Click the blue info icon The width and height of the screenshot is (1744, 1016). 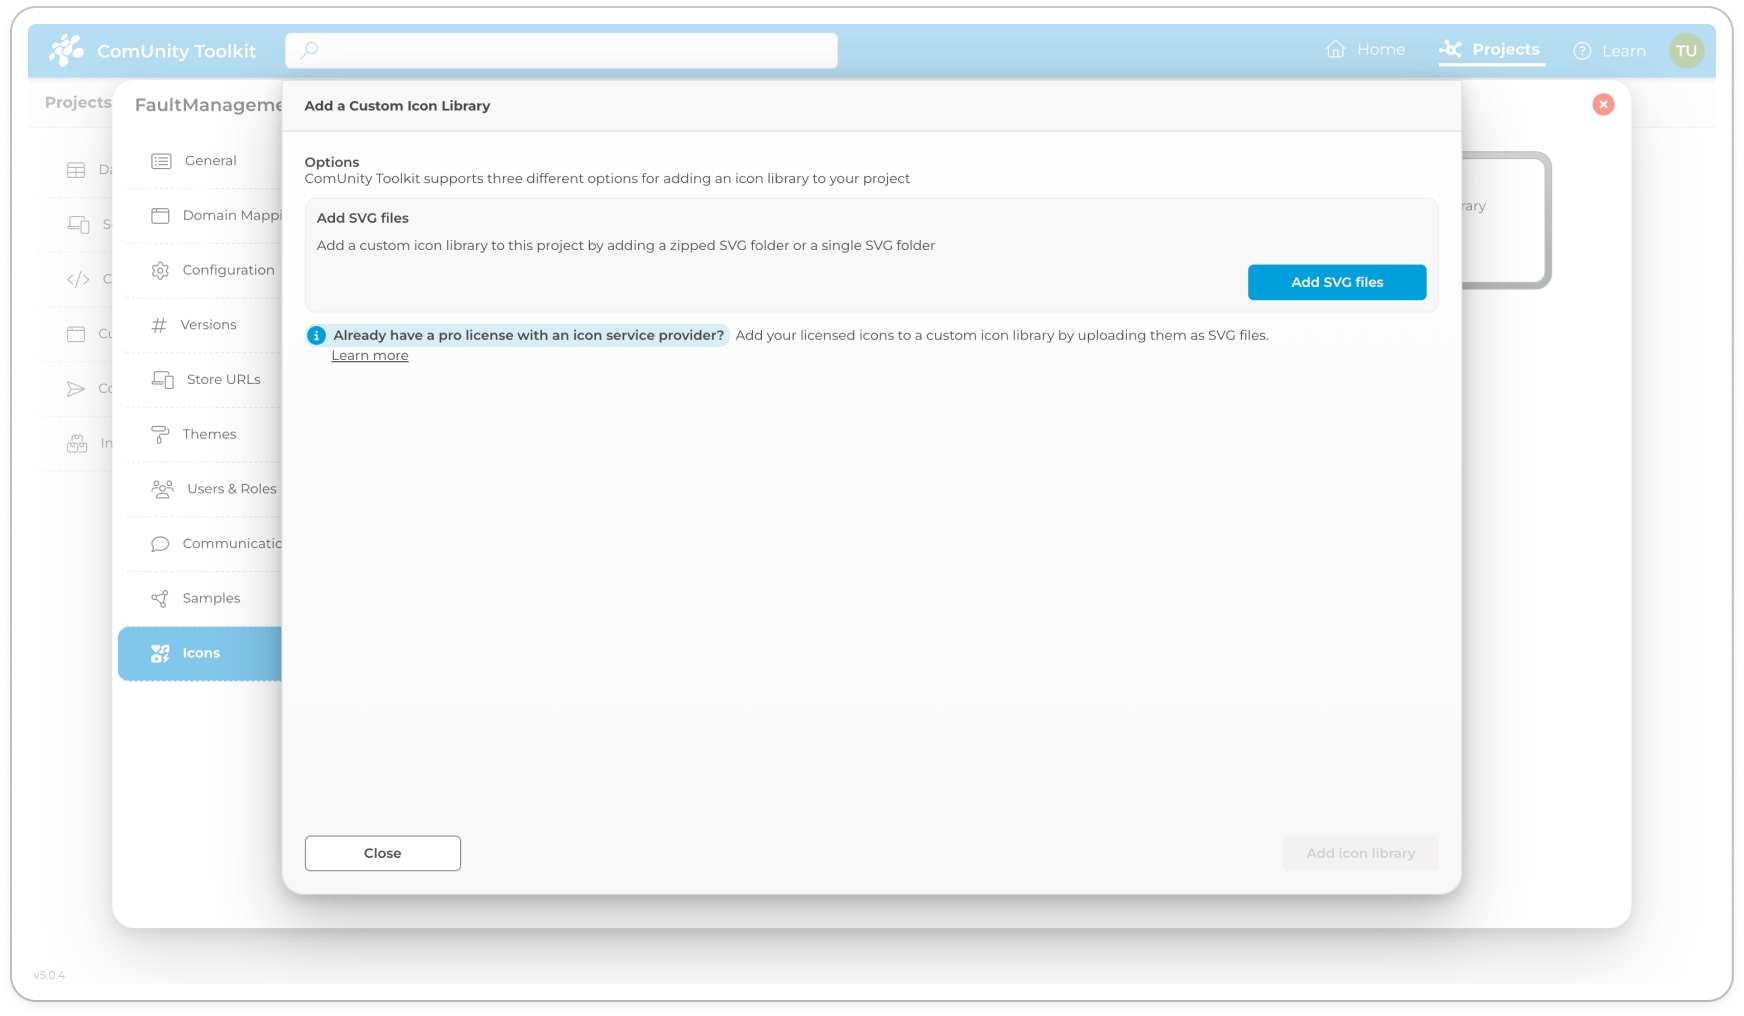tap(317, 336)
